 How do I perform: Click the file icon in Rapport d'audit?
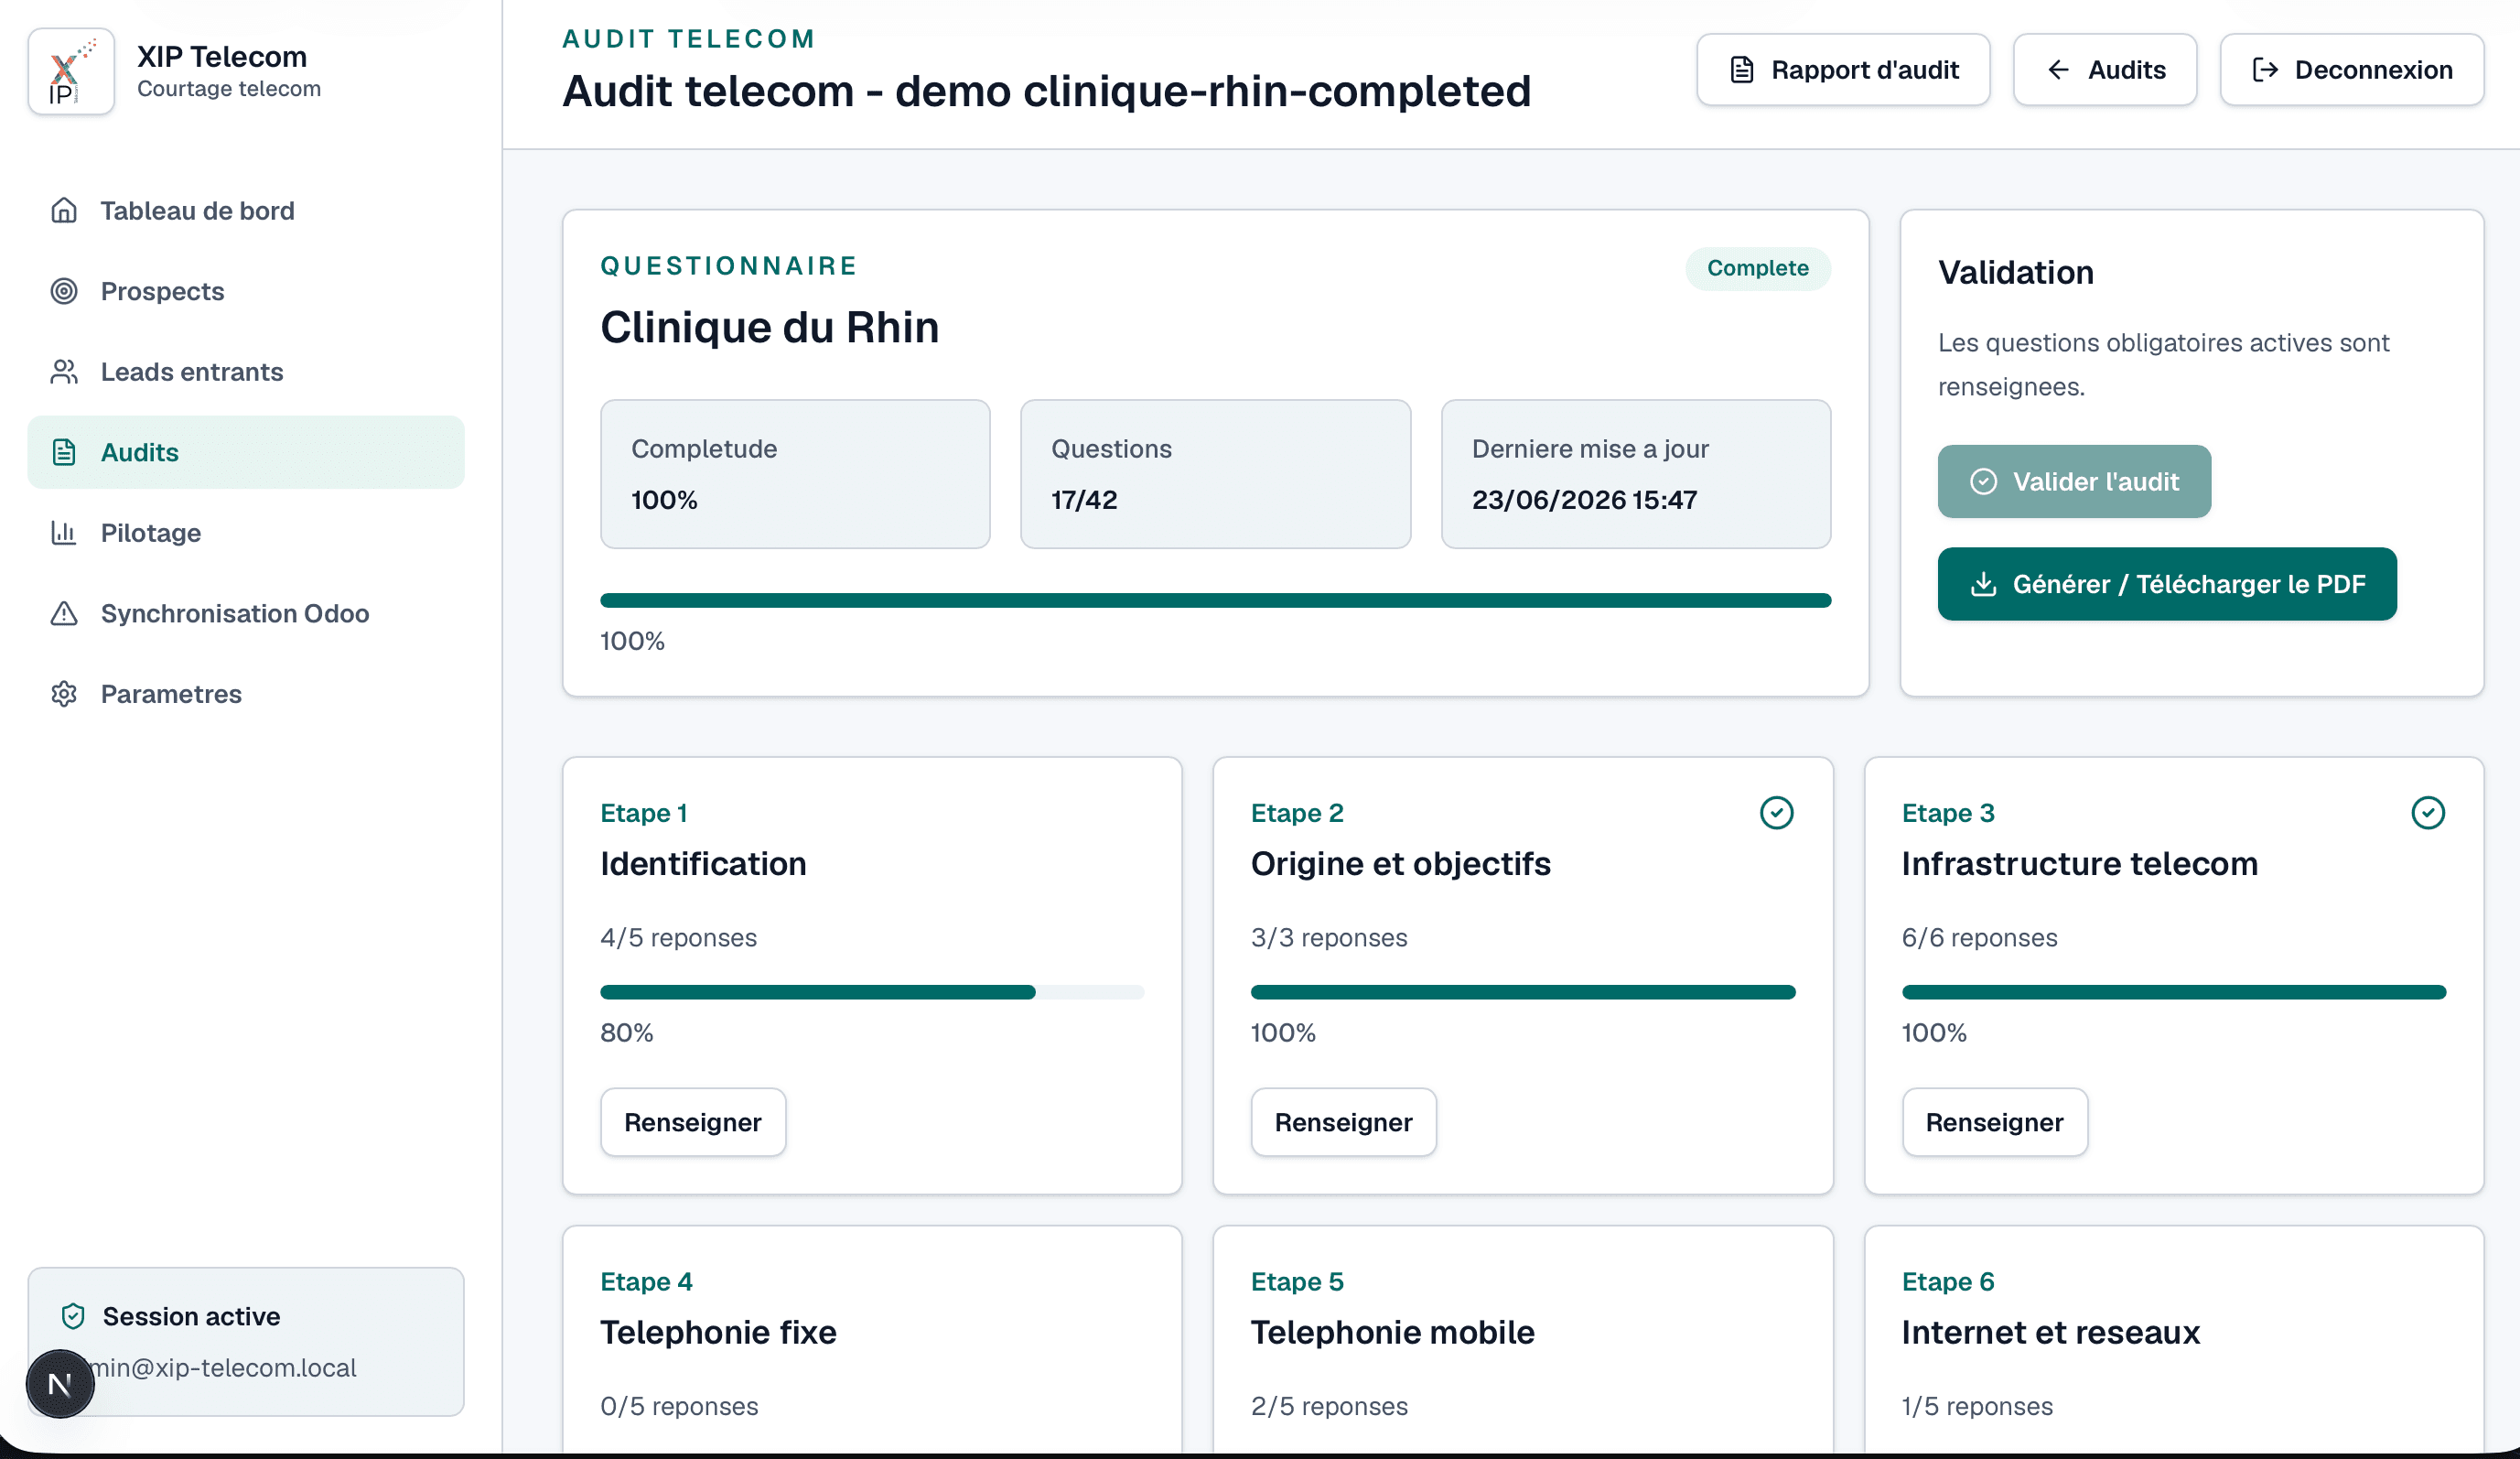pyautogui.click(x=1742, y=69)
